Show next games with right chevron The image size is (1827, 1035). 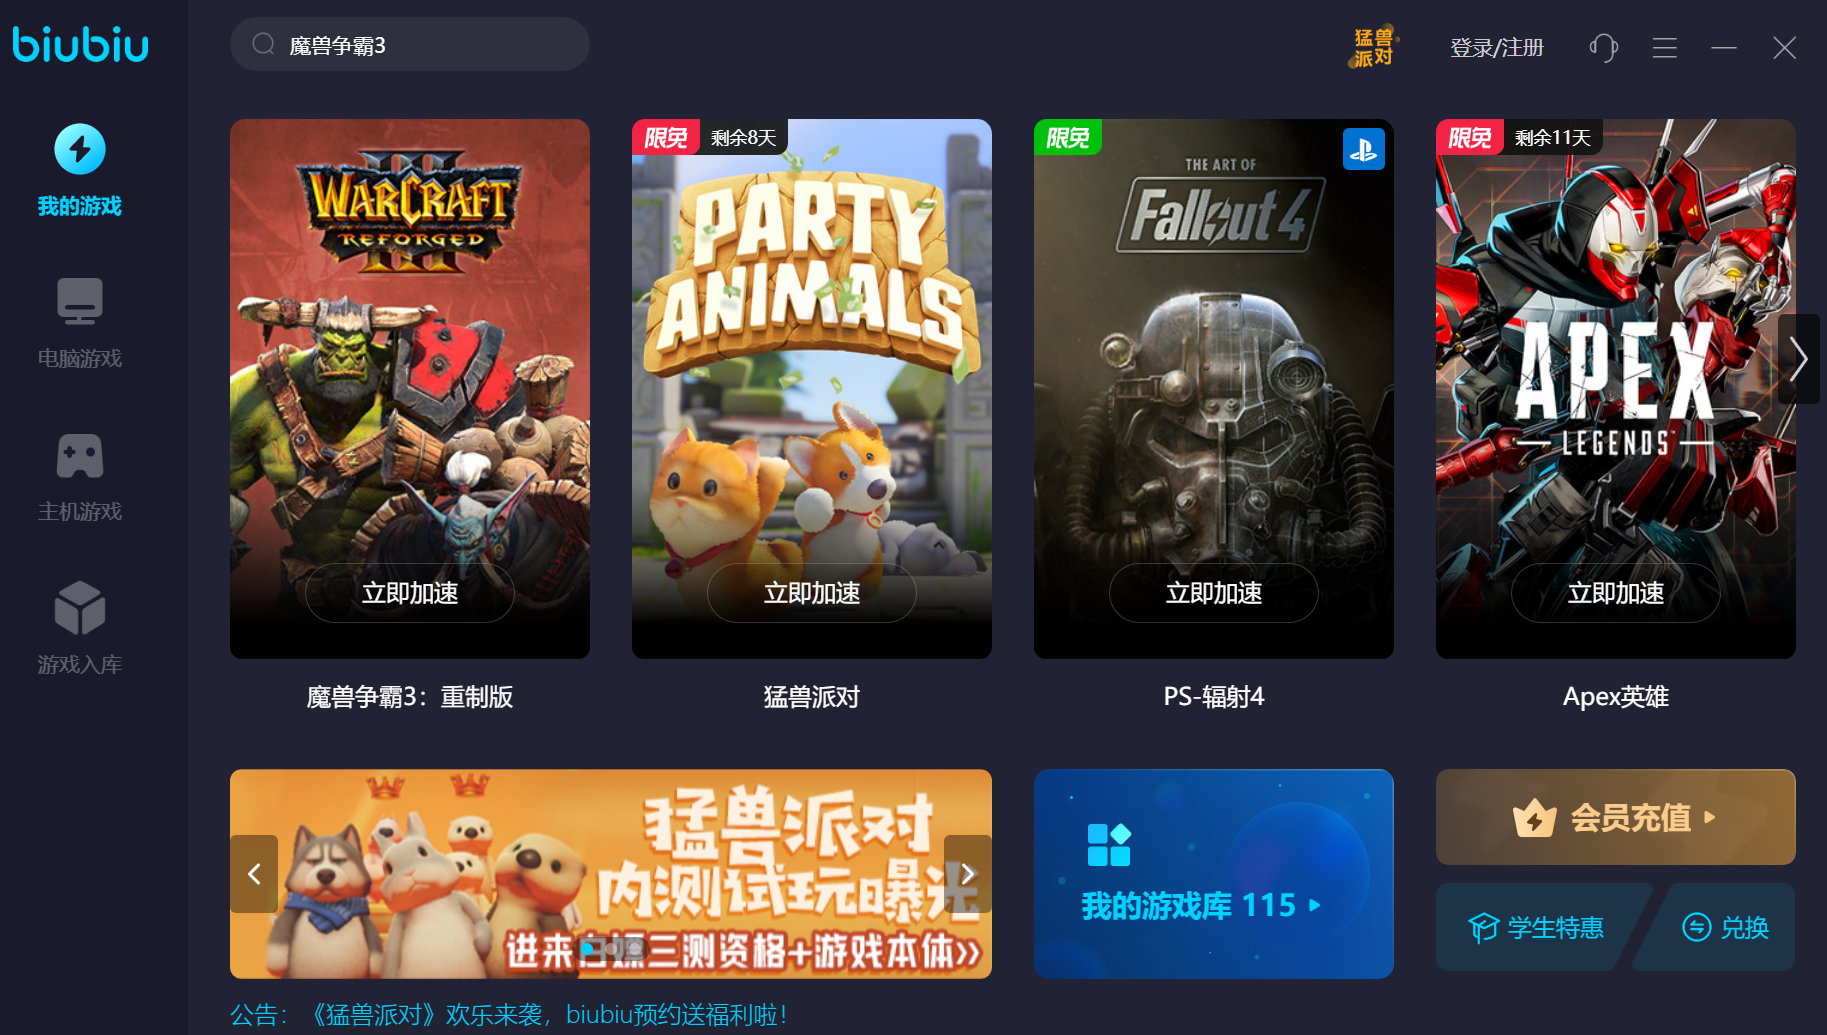(x=1798, y=359)
